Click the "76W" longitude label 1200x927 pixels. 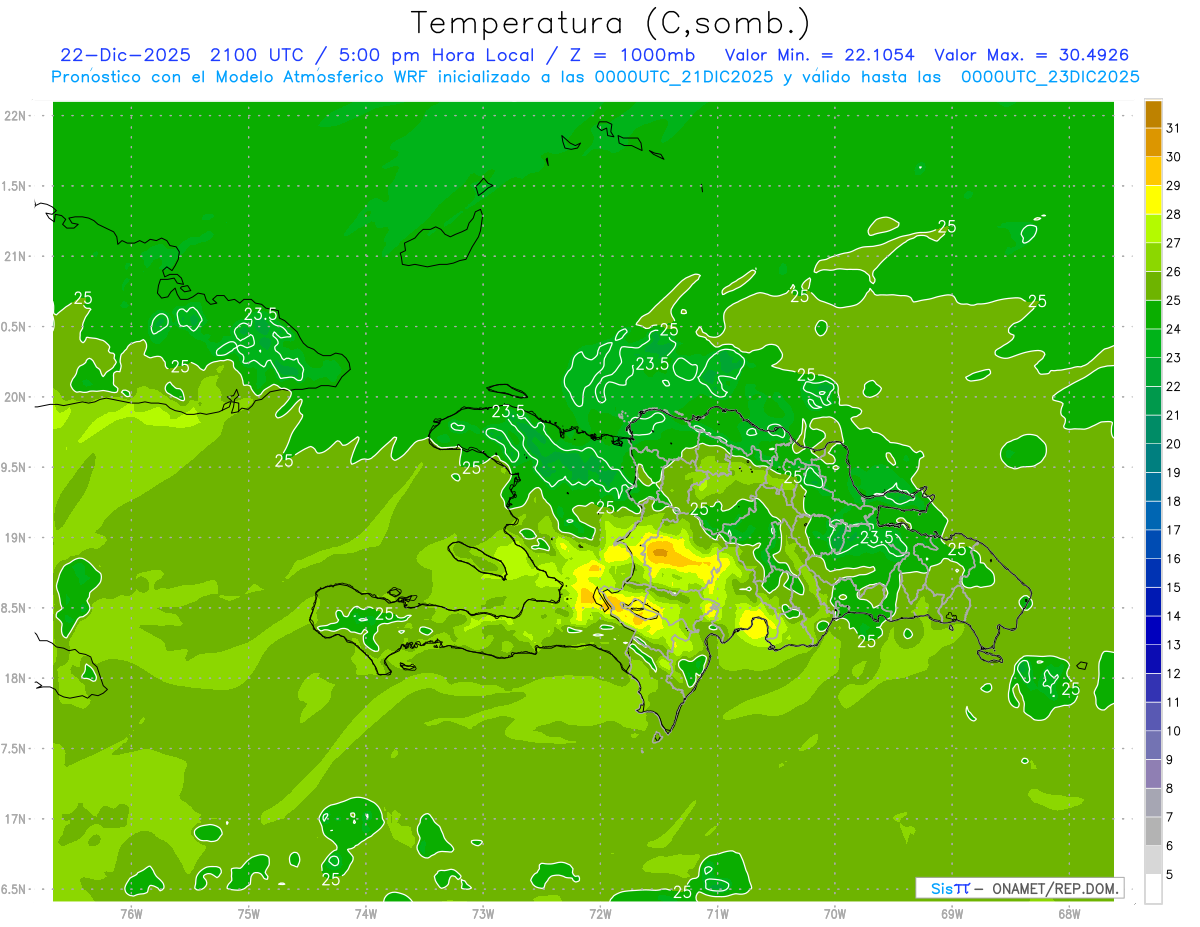point(131,913)
